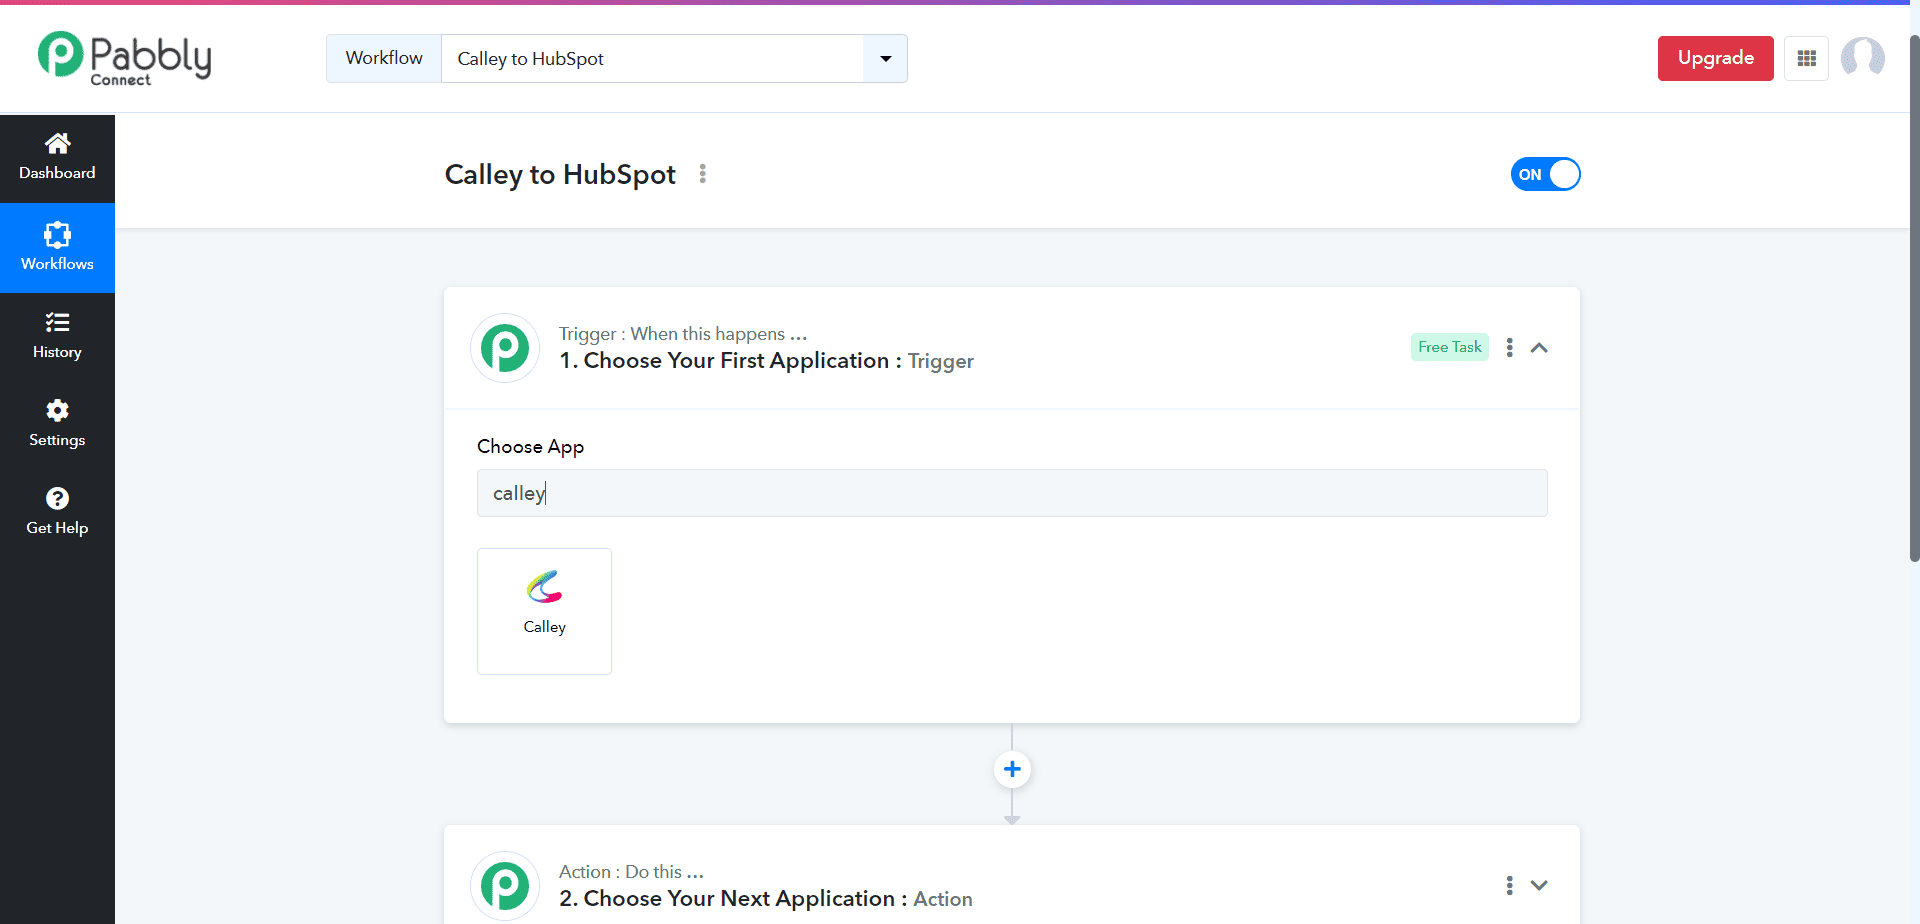
Task: Open the Action step's three-dot menu
Action: 1509,885
